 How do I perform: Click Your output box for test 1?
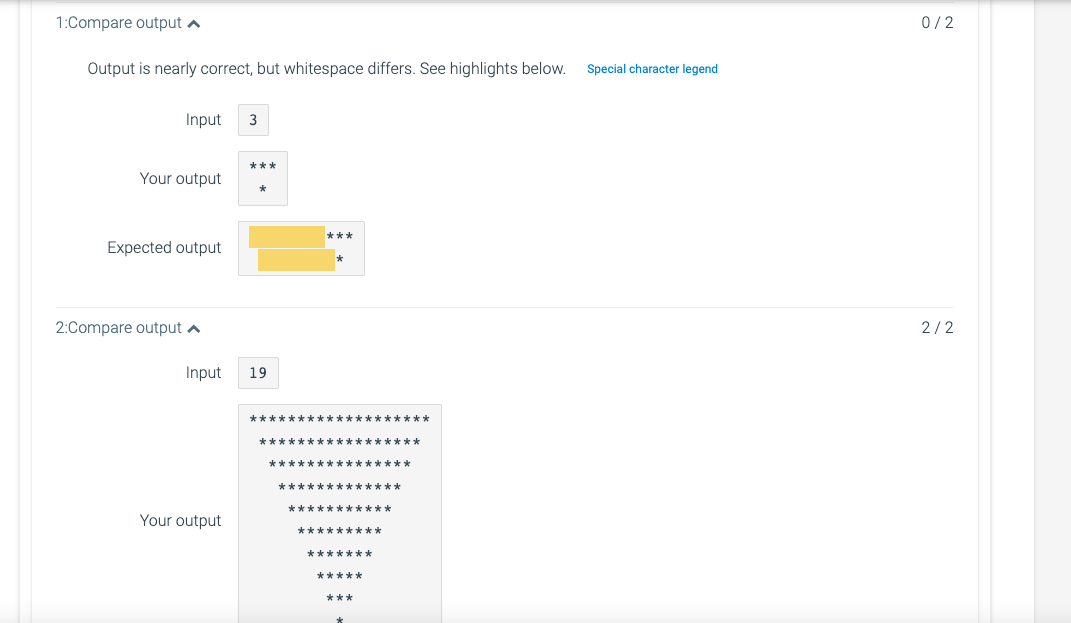262,178
